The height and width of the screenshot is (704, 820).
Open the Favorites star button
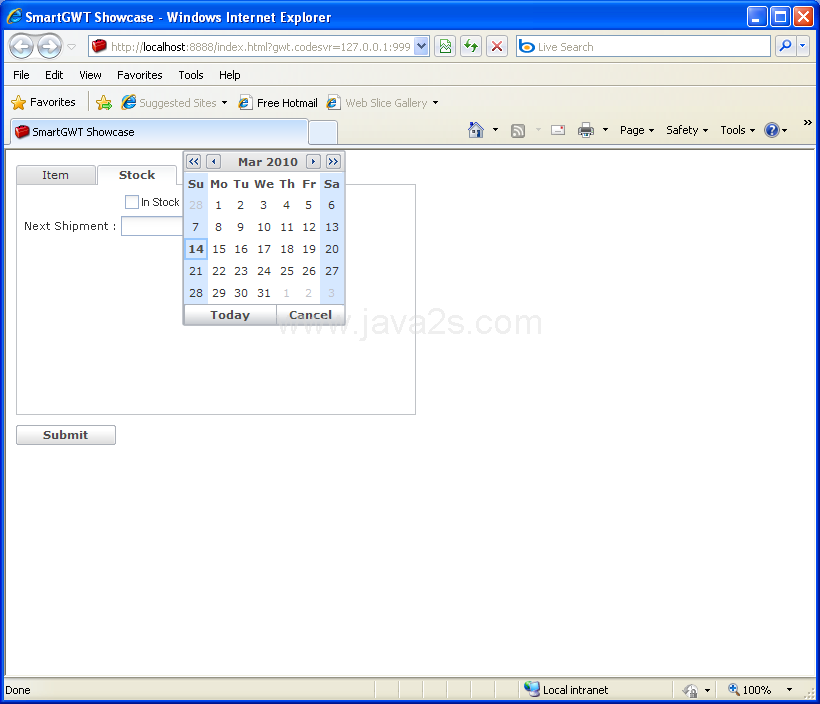click(x=43, y=103)
